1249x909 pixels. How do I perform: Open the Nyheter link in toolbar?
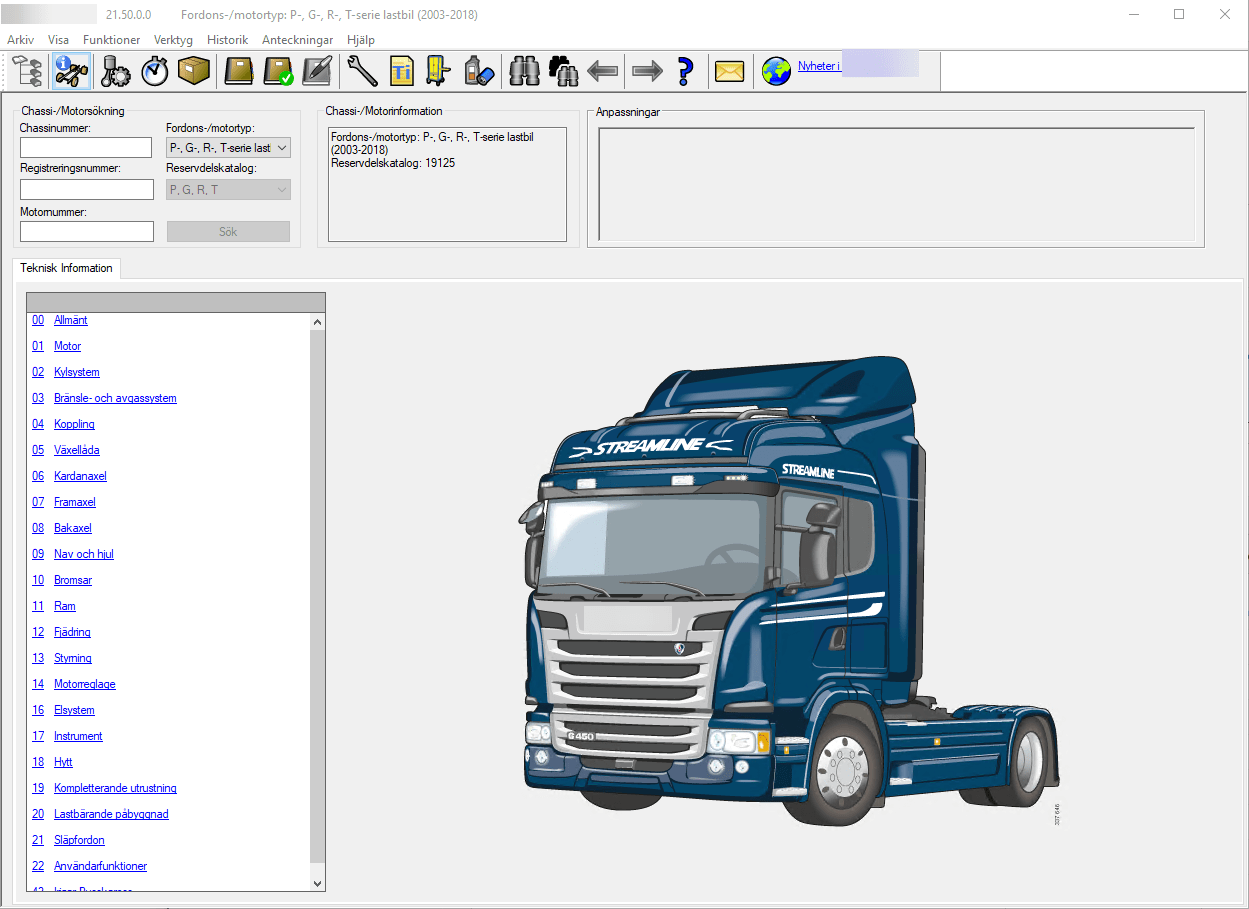click(x=819, y=66)
